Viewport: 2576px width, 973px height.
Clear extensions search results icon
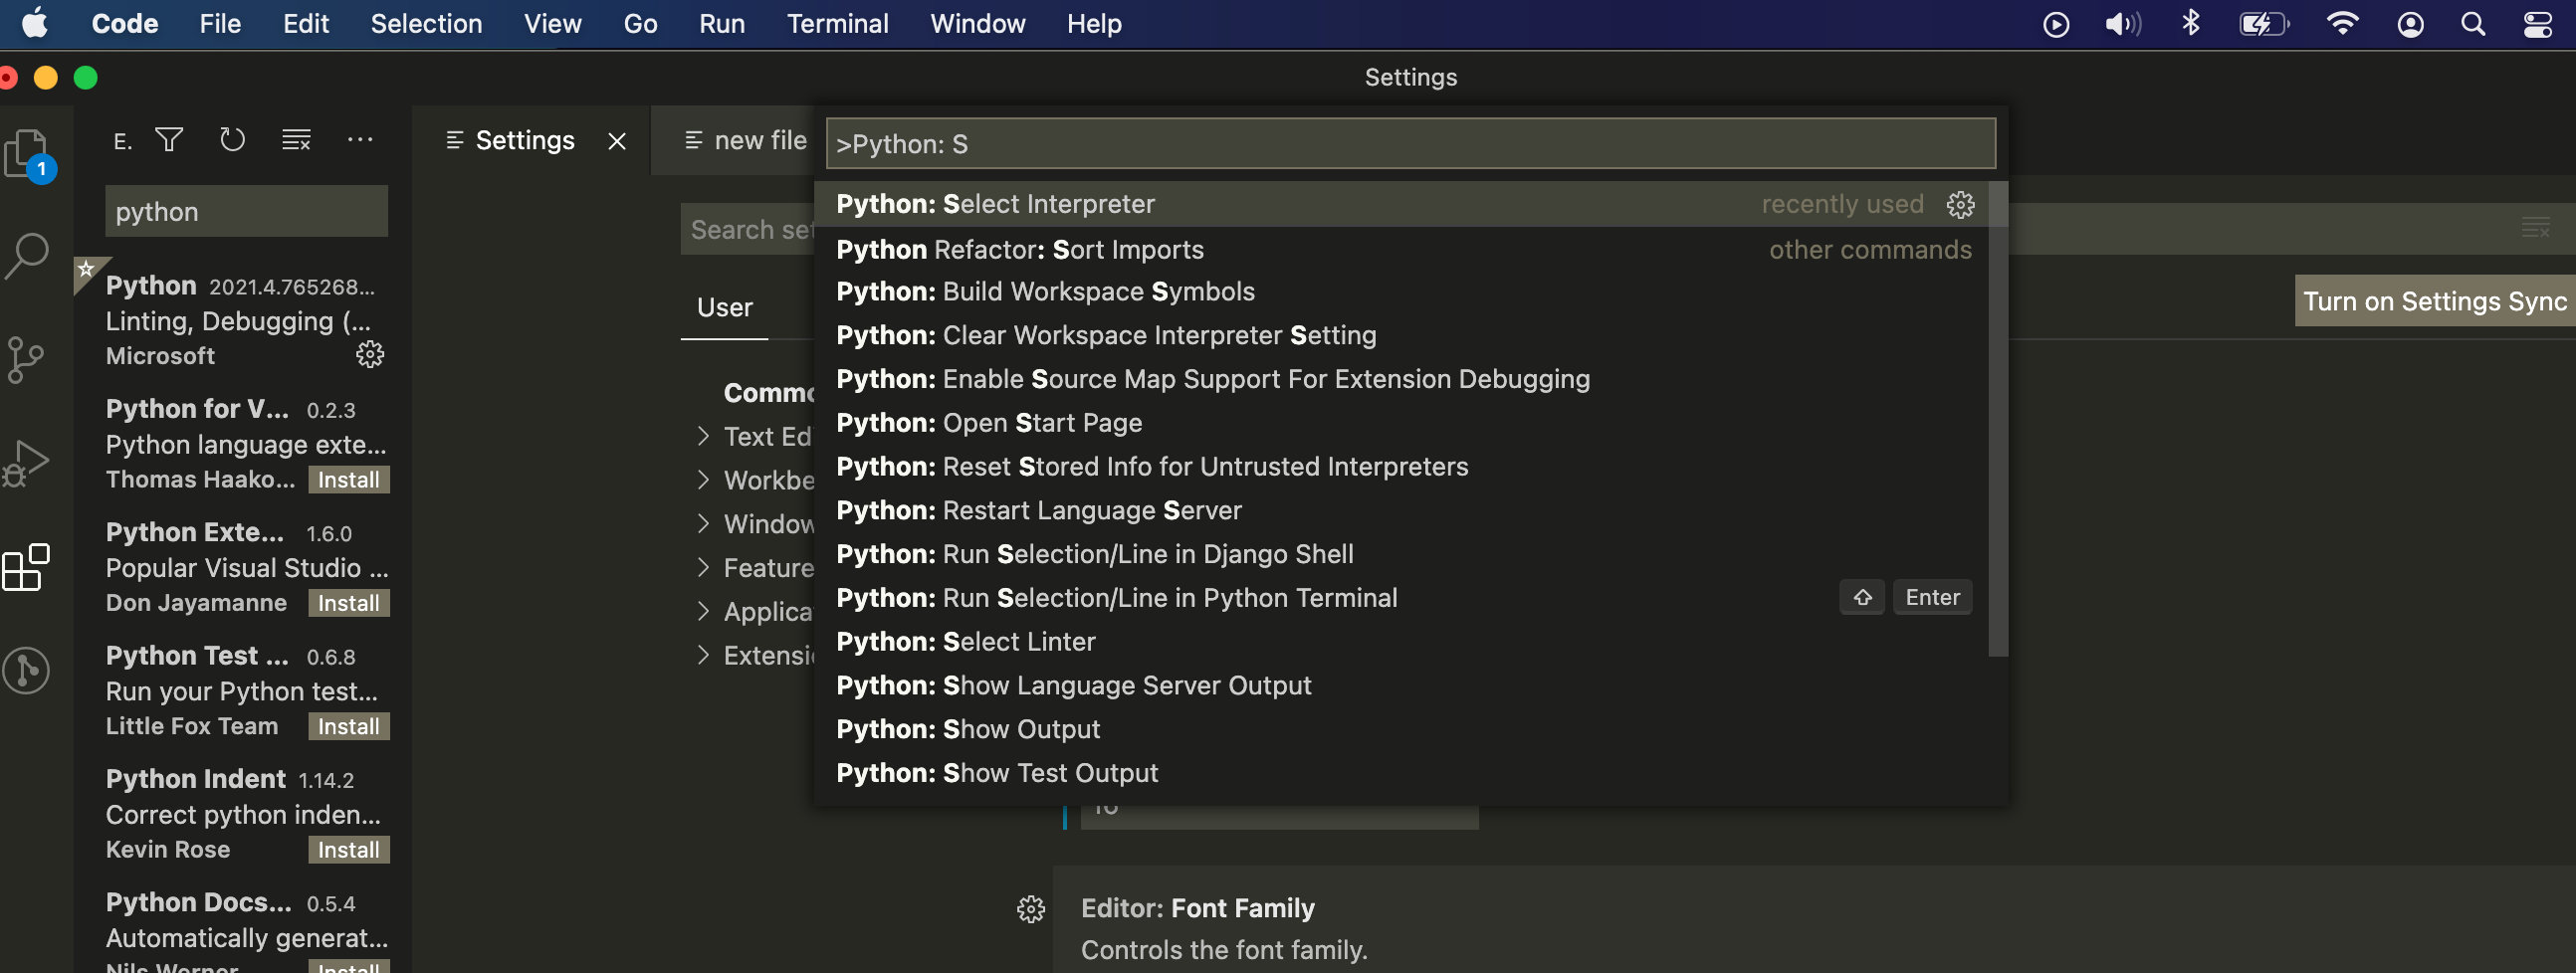pos(296,140)
